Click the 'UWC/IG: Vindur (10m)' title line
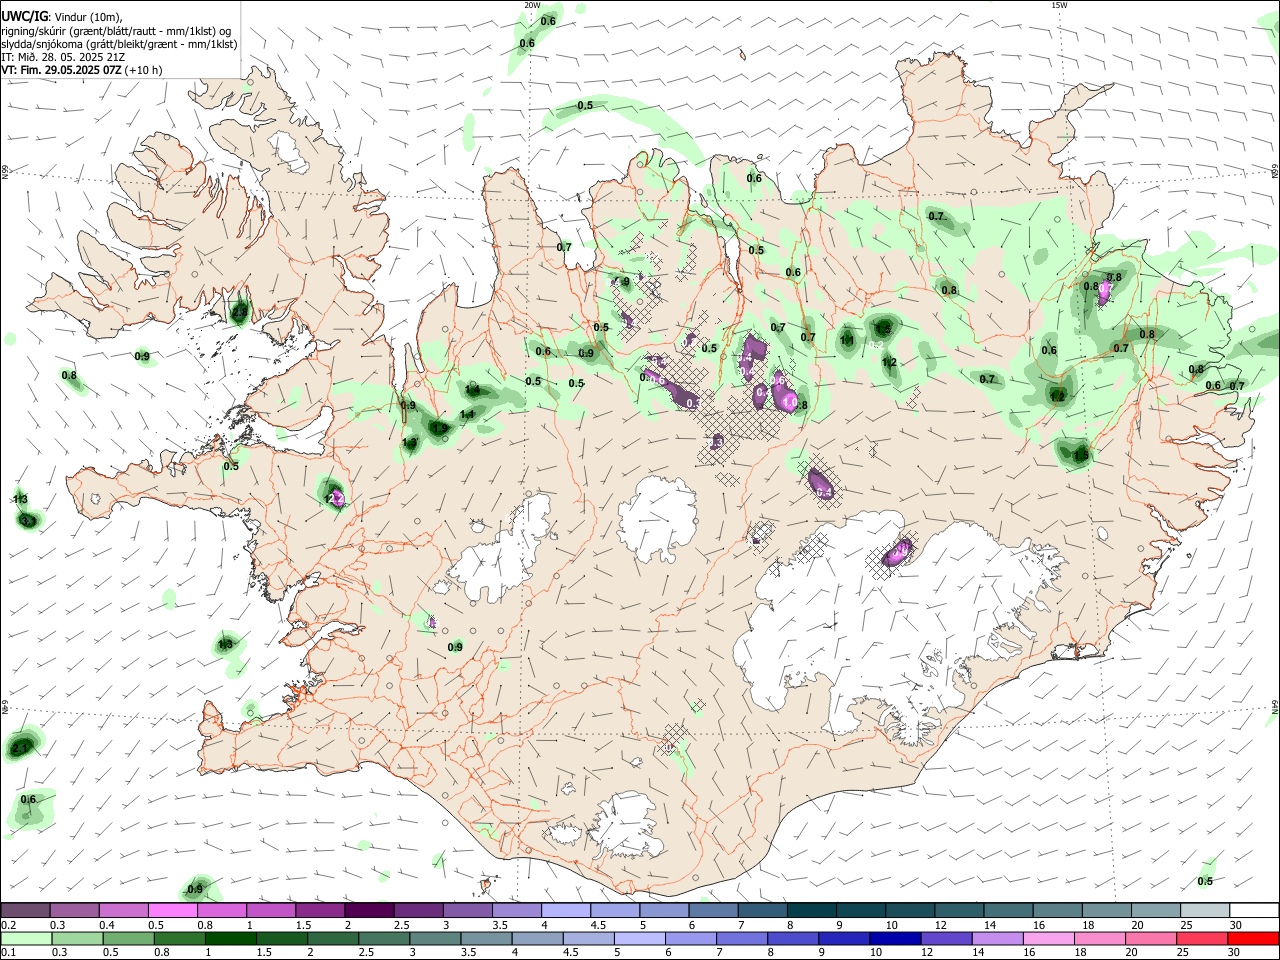 pyautogui.click(x=62, y=17)
